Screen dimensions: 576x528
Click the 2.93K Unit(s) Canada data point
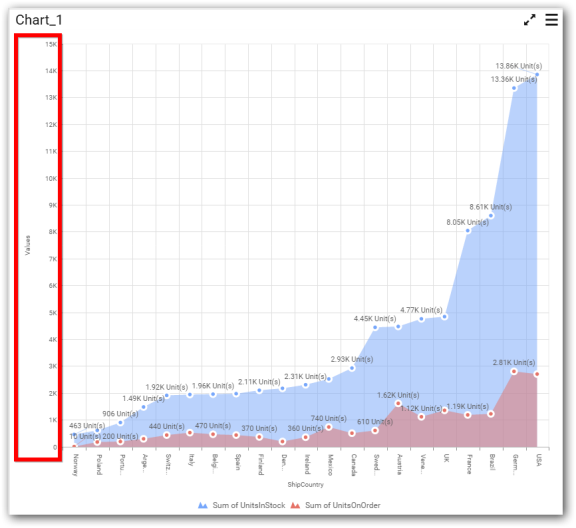[352, 368]
